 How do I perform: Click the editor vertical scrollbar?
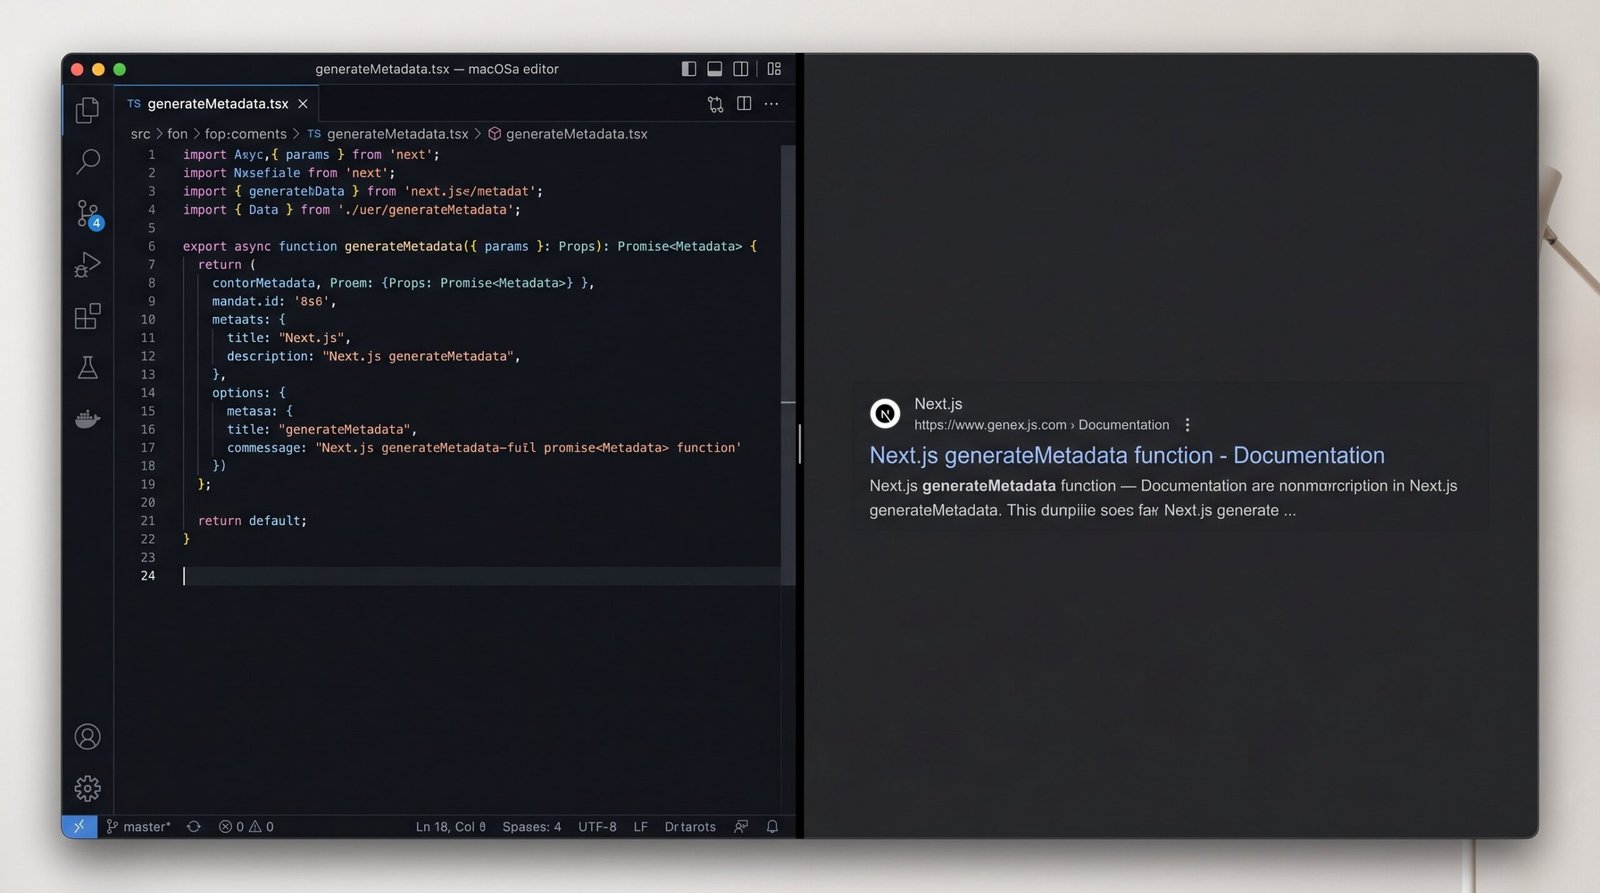[x=788, y=365]
